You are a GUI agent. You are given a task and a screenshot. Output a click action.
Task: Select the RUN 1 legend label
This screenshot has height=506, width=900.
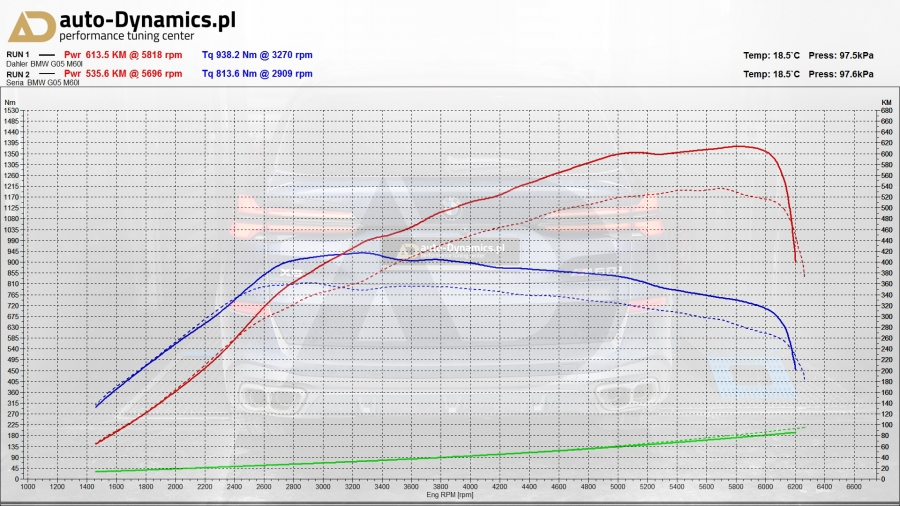[18, 54]
